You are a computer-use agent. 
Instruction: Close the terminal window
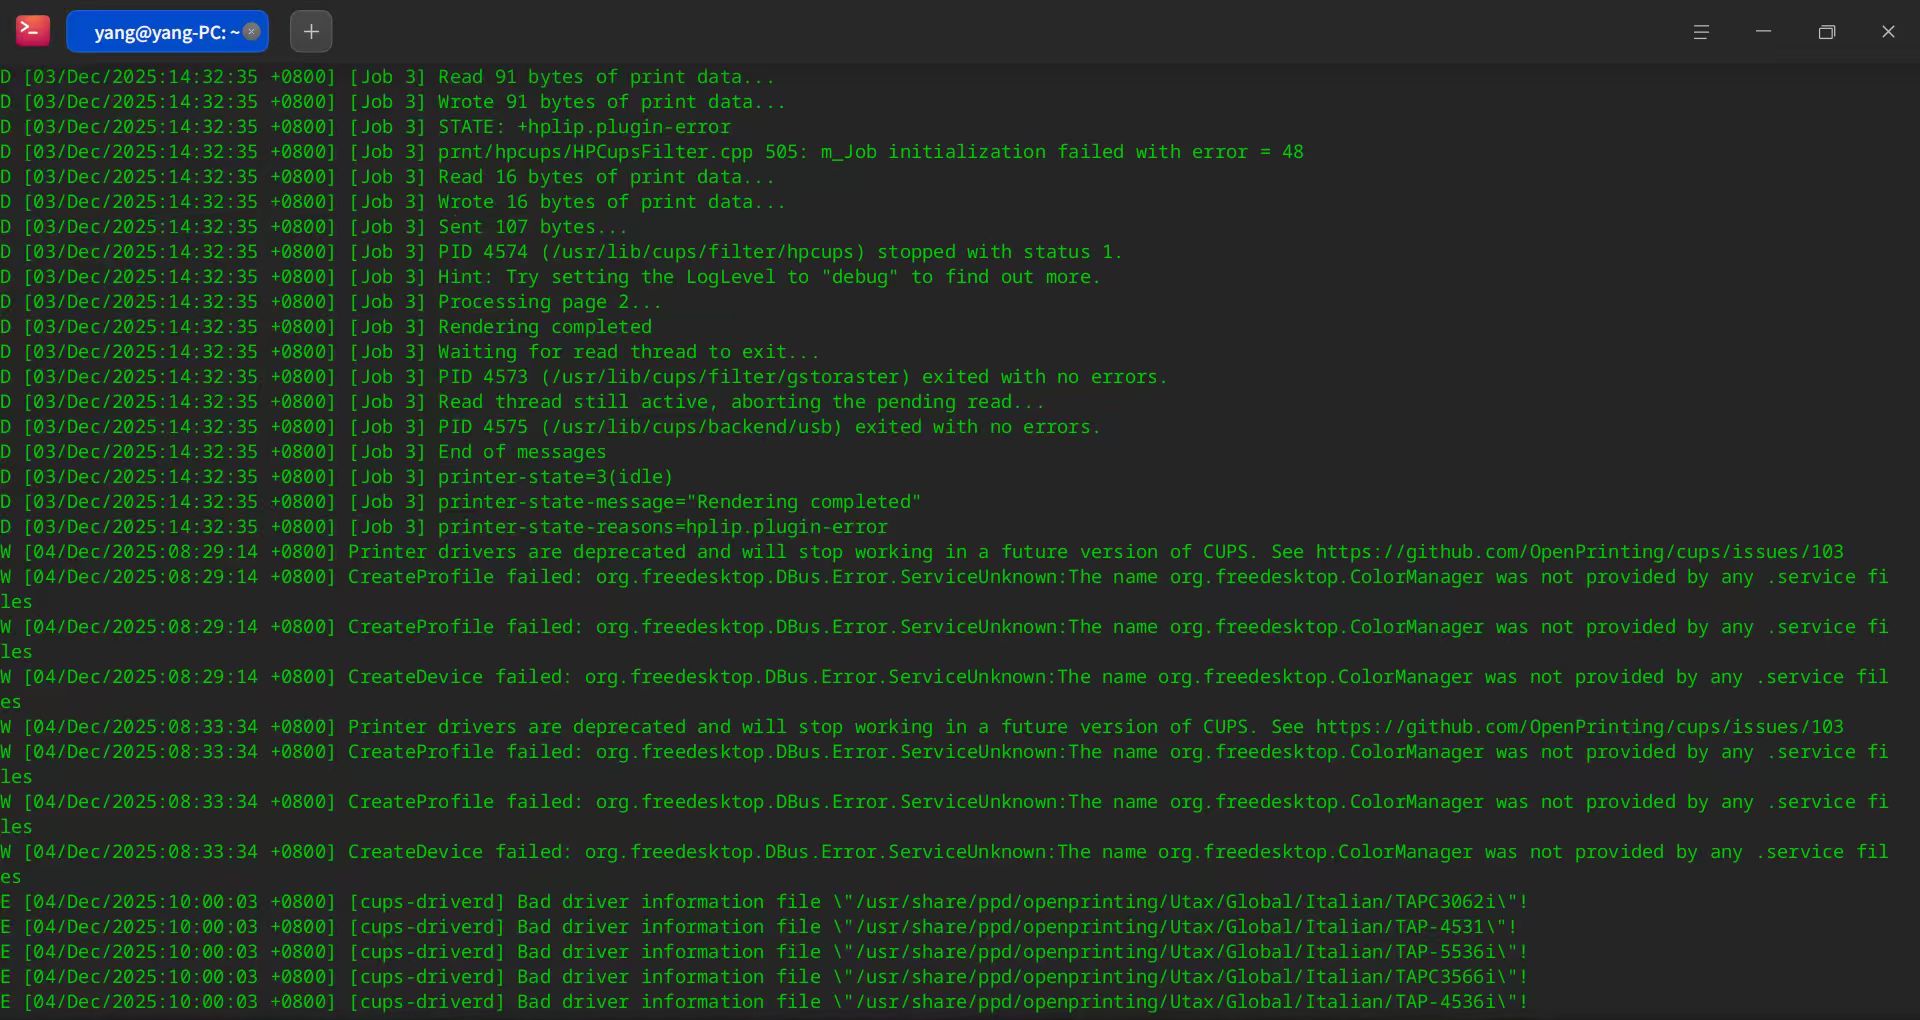(1888, 32)
